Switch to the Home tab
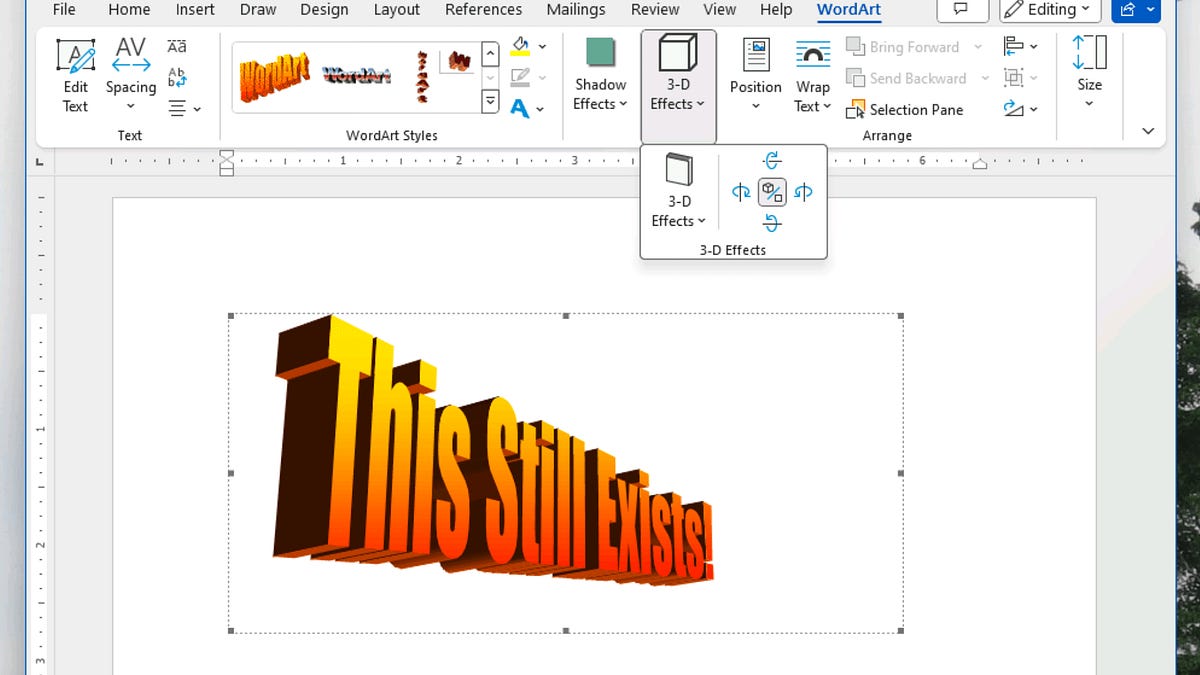 tap(129, 10)
